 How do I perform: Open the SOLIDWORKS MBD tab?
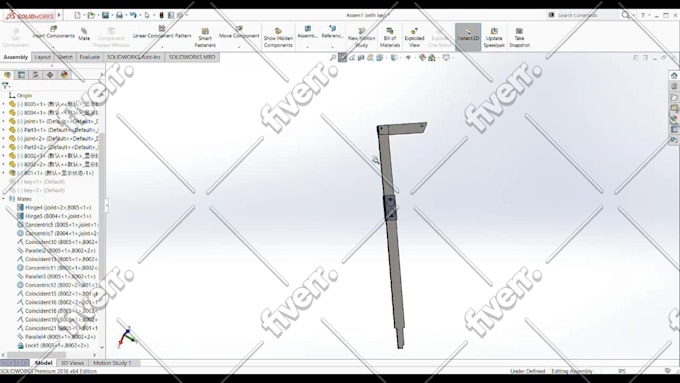(192, 57)
